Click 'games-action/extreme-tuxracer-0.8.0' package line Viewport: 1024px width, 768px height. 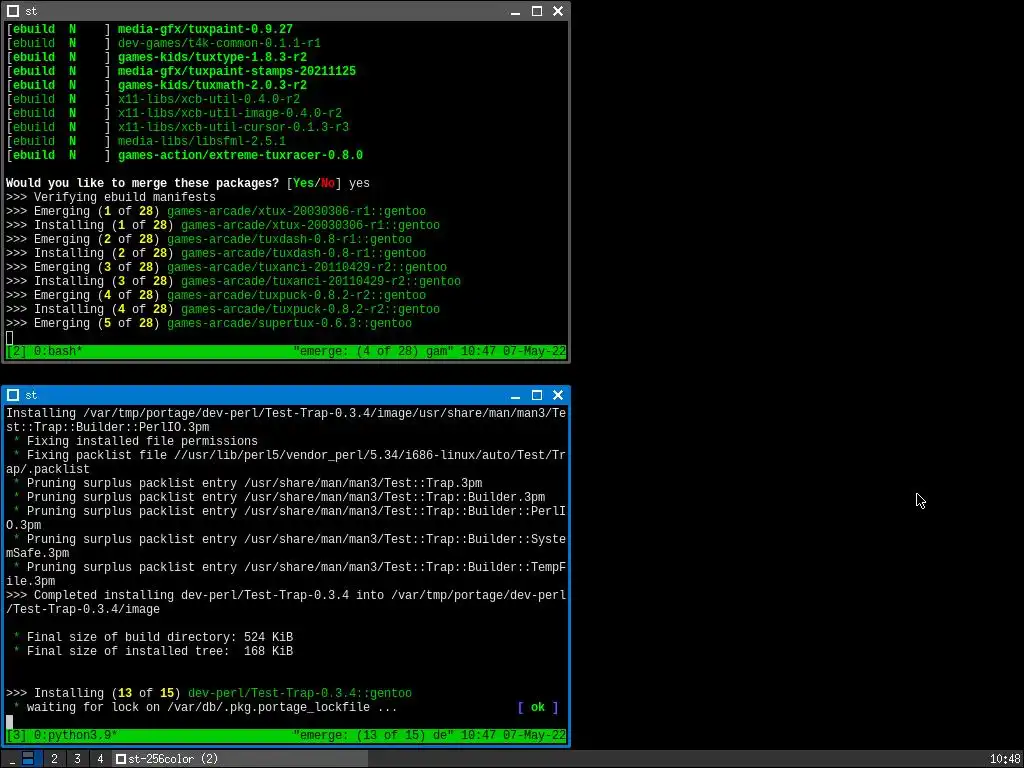(x=240, y=155)
